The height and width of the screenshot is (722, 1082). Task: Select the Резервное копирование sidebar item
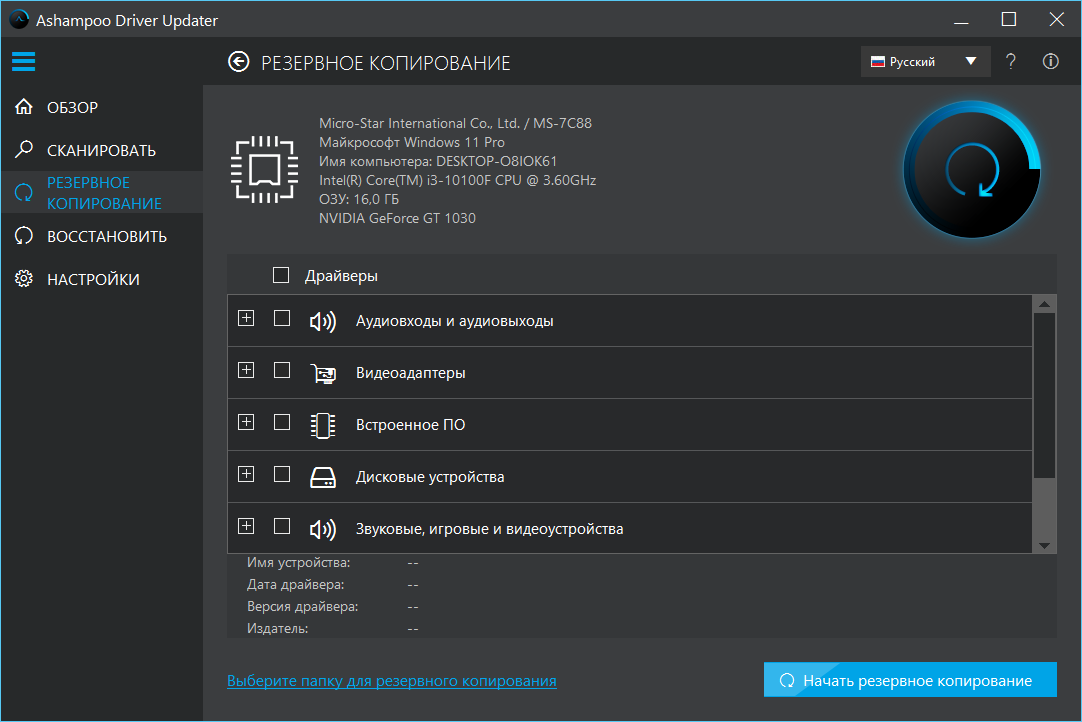pos(102,193)
